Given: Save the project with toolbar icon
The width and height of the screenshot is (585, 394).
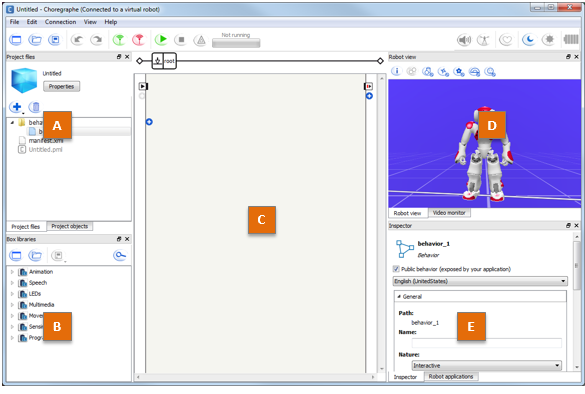Looking at the screenshot, I should (x=55, y=40).
